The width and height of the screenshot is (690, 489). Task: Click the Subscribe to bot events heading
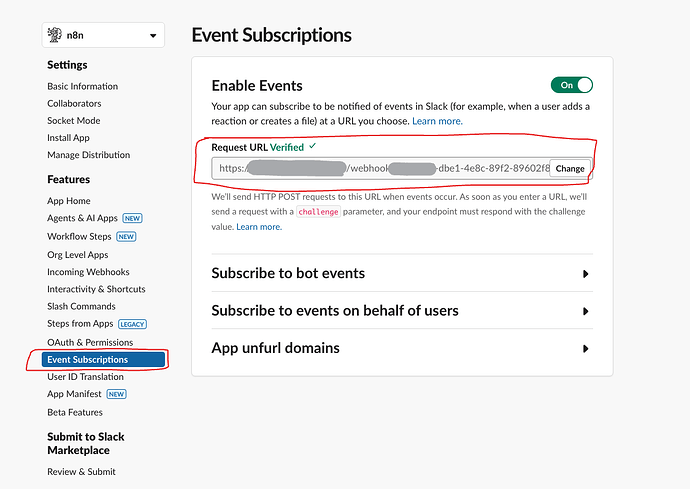tap(288, 273)
